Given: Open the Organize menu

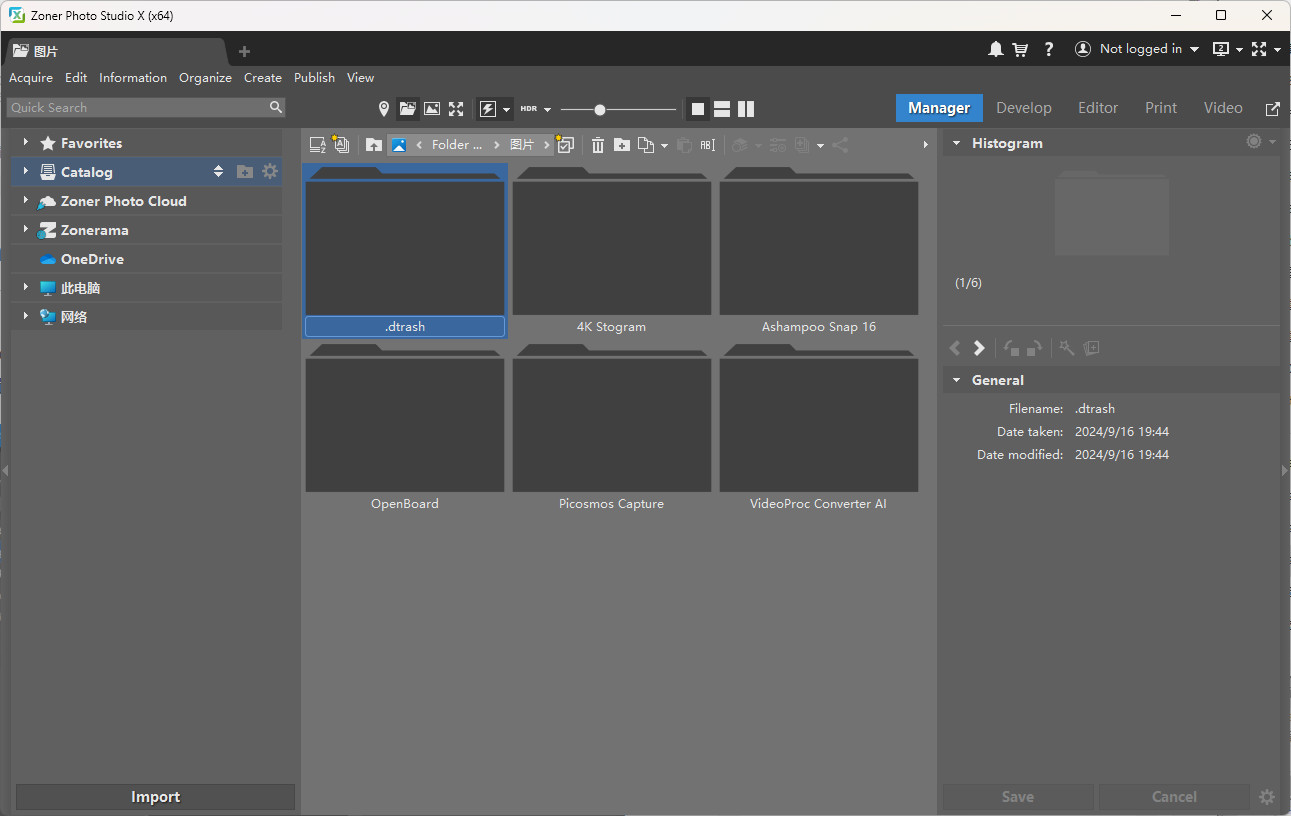Looking at the screenshot, I should click(205, 77).
